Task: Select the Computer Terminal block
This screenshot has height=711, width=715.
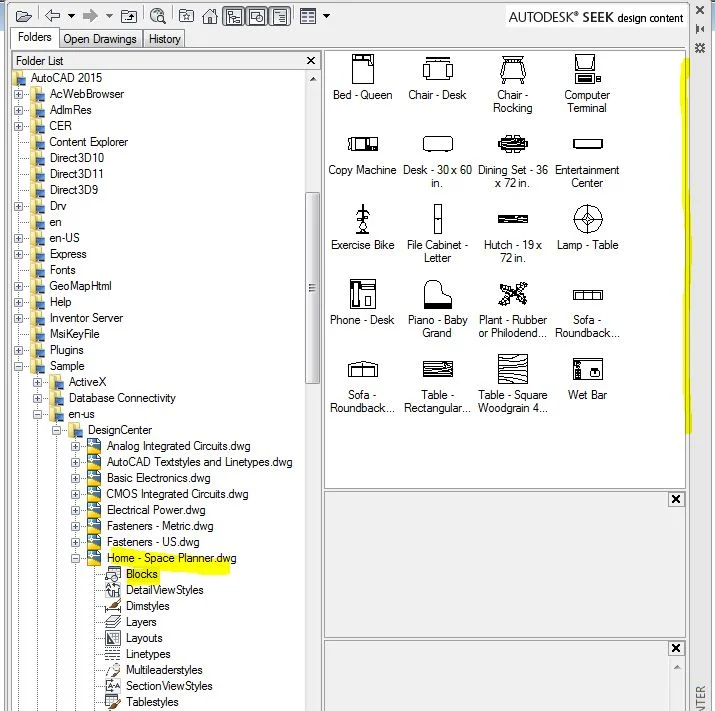Action: [587, 84]
